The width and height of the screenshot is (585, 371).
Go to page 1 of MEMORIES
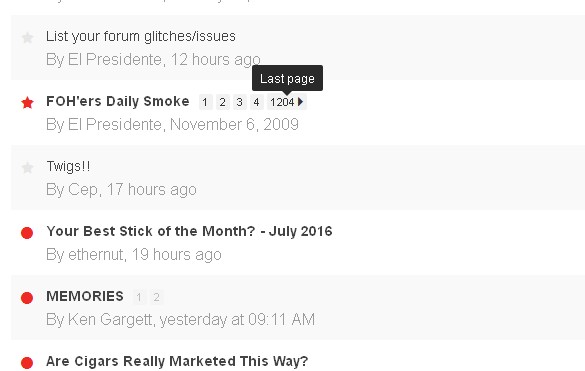coord(139,297)
